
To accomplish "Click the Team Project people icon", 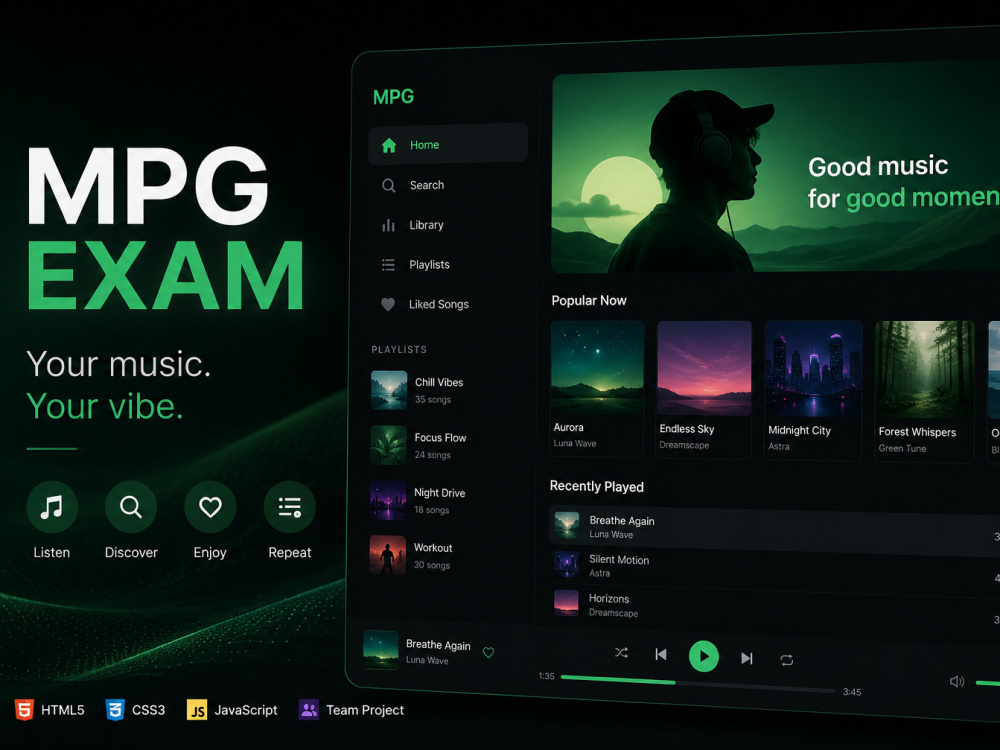I will [309, 710].
